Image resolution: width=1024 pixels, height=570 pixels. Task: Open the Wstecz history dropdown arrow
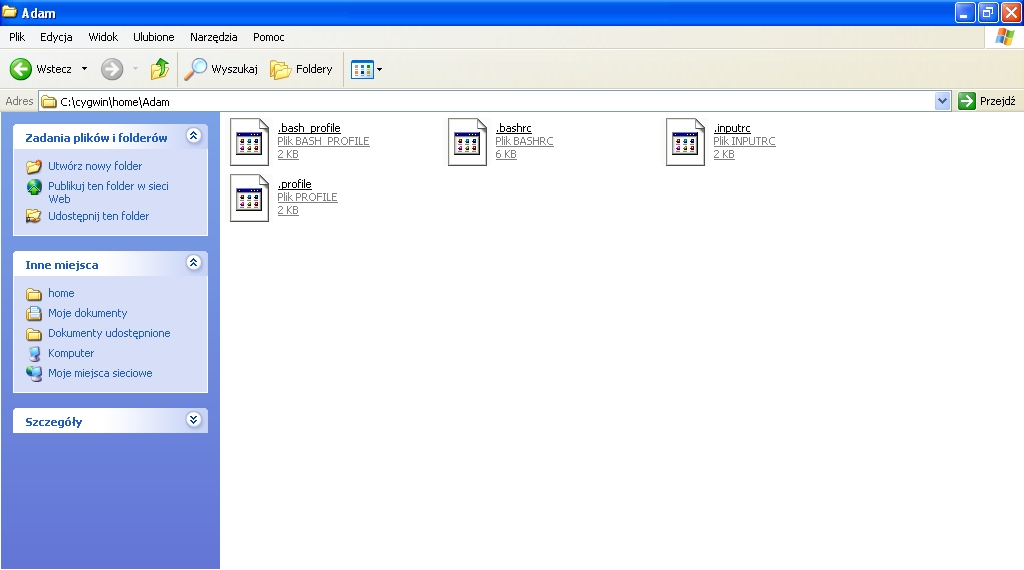[x=84, y=69]
